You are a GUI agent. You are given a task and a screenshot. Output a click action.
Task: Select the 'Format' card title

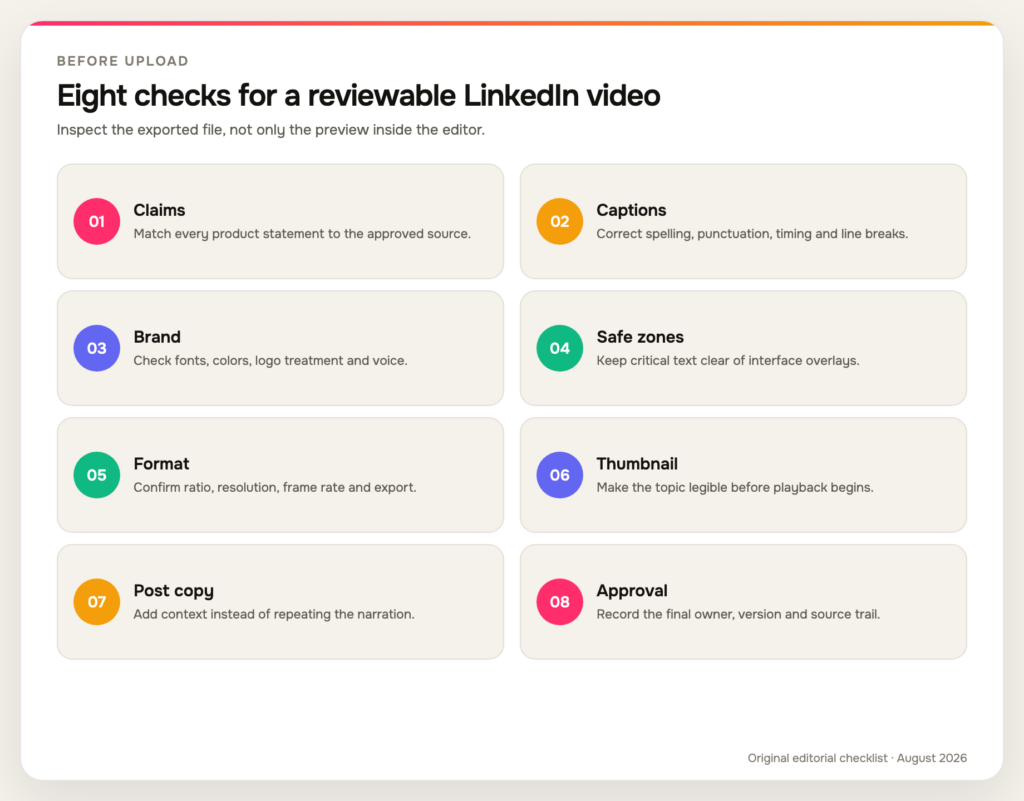pos(161,463)
